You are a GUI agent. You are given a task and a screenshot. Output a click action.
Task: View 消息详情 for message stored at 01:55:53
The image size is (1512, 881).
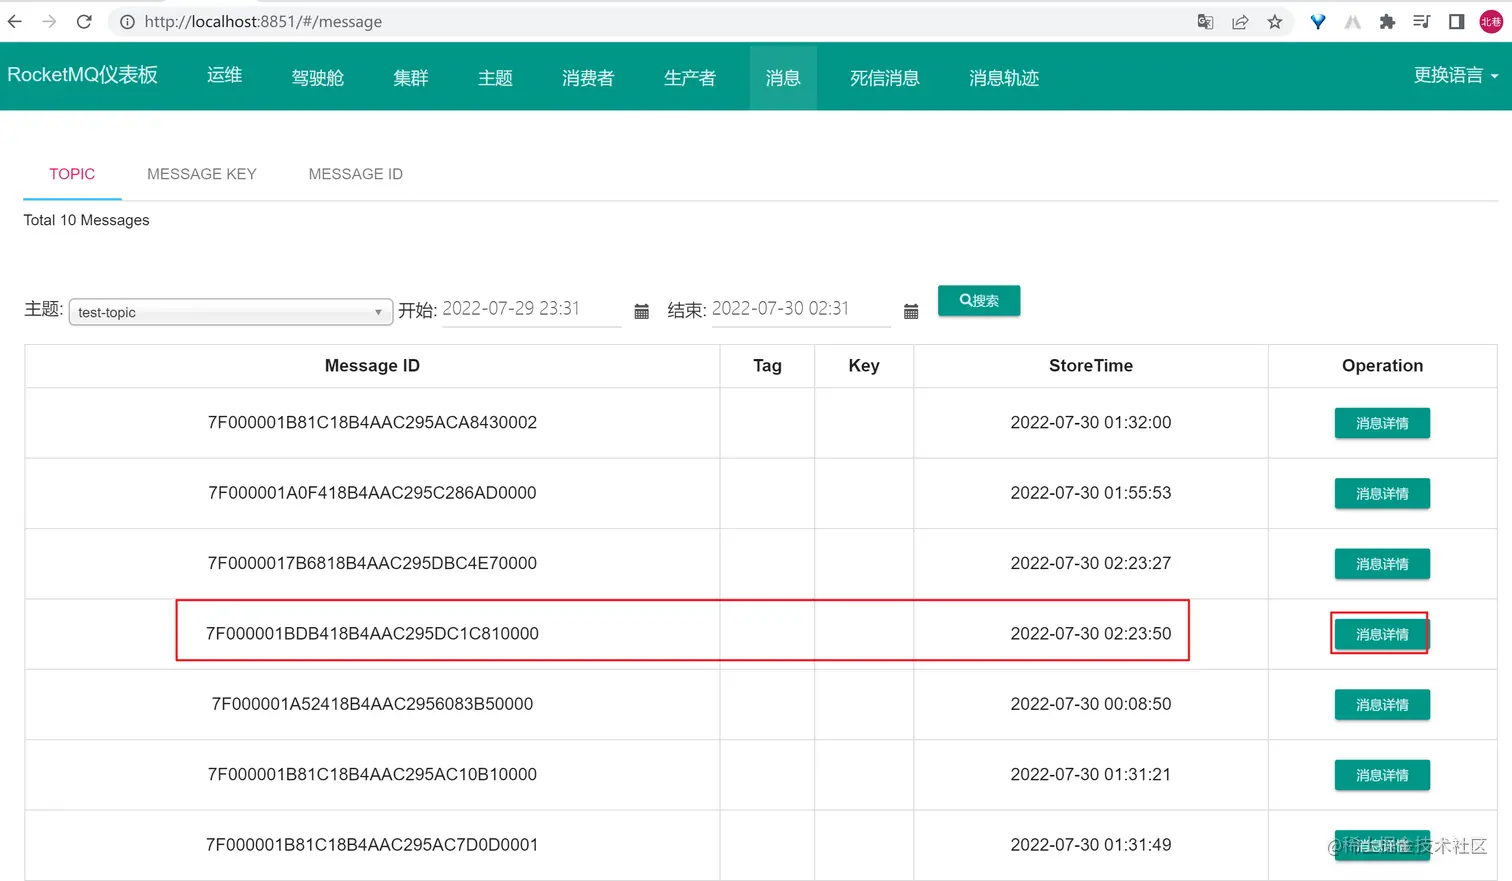1382,493
